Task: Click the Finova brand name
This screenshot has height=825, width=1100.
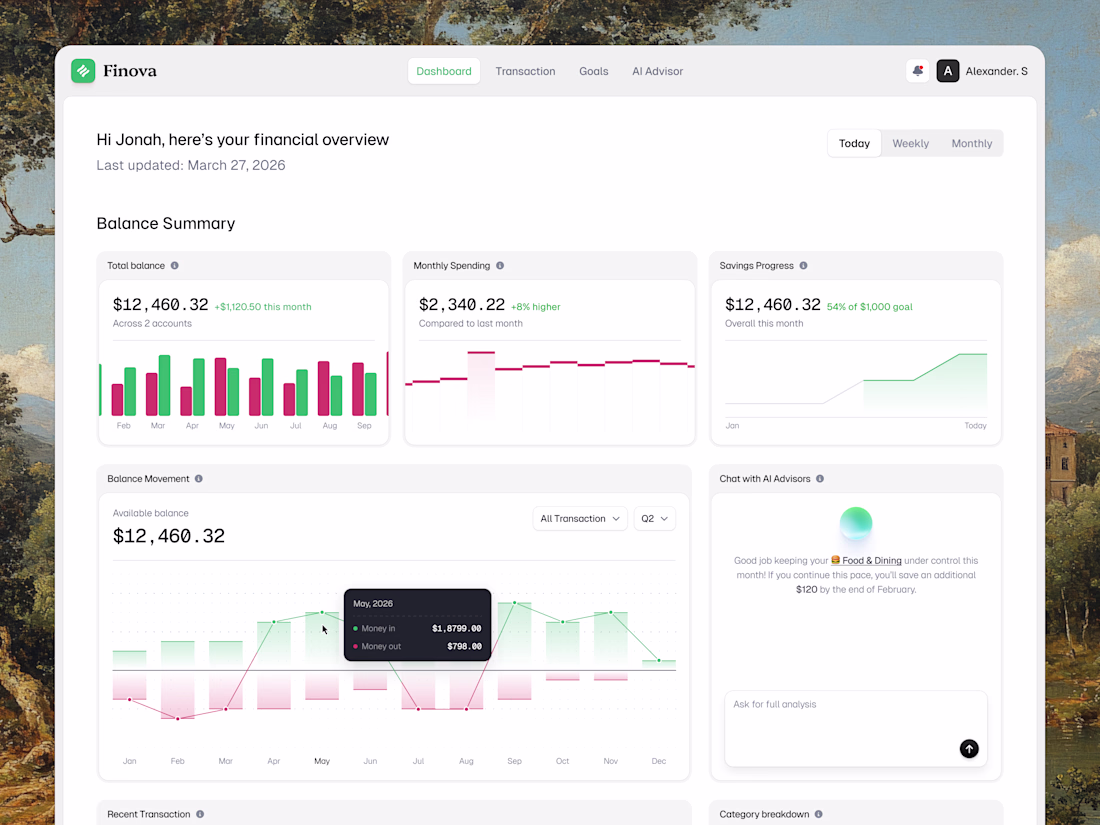Action: [x=130, y=71]
